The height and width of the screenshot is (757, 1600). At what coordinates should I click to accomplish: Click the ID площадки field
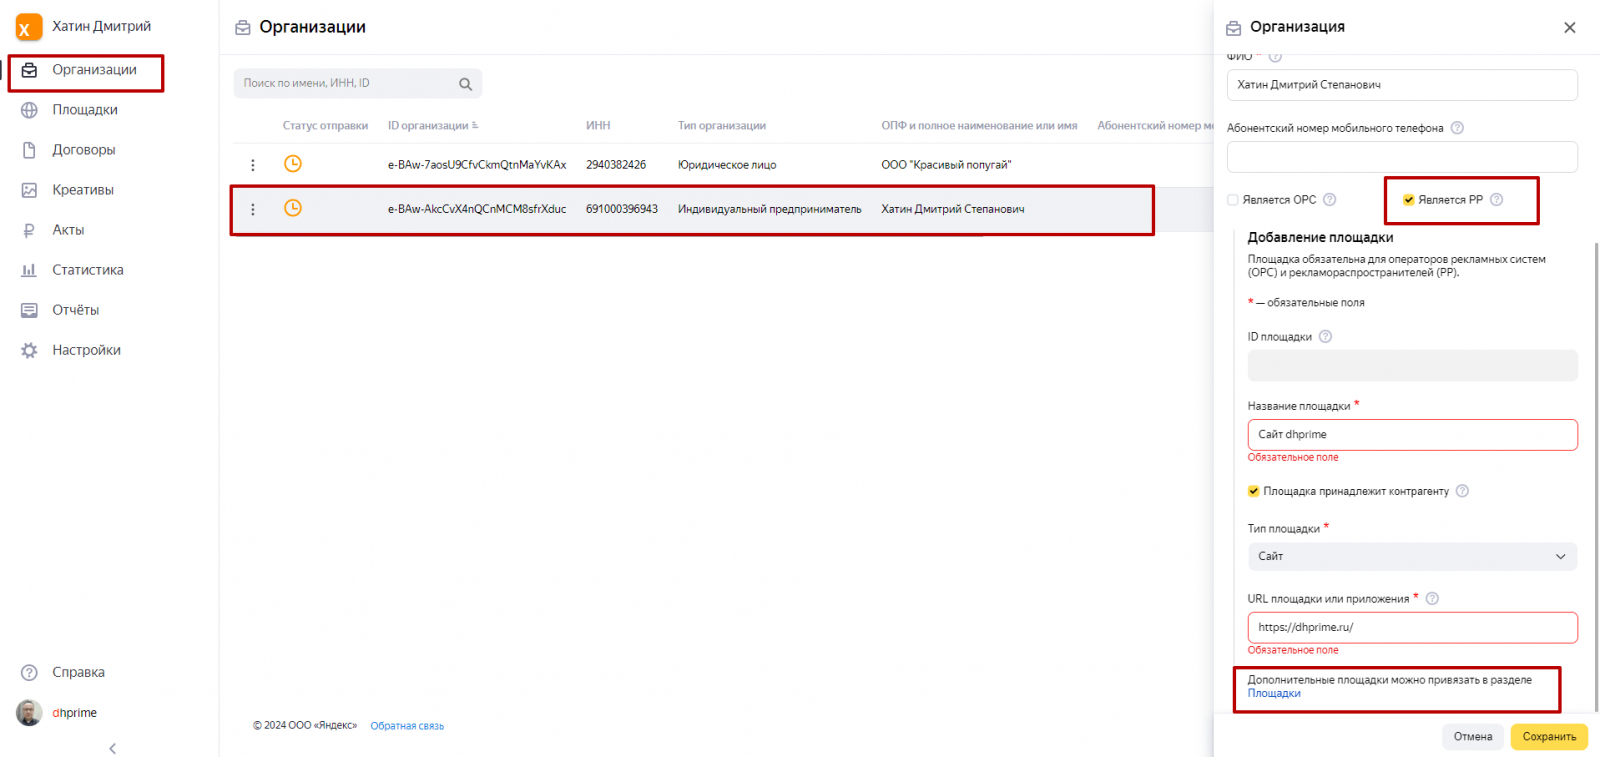1412,366
